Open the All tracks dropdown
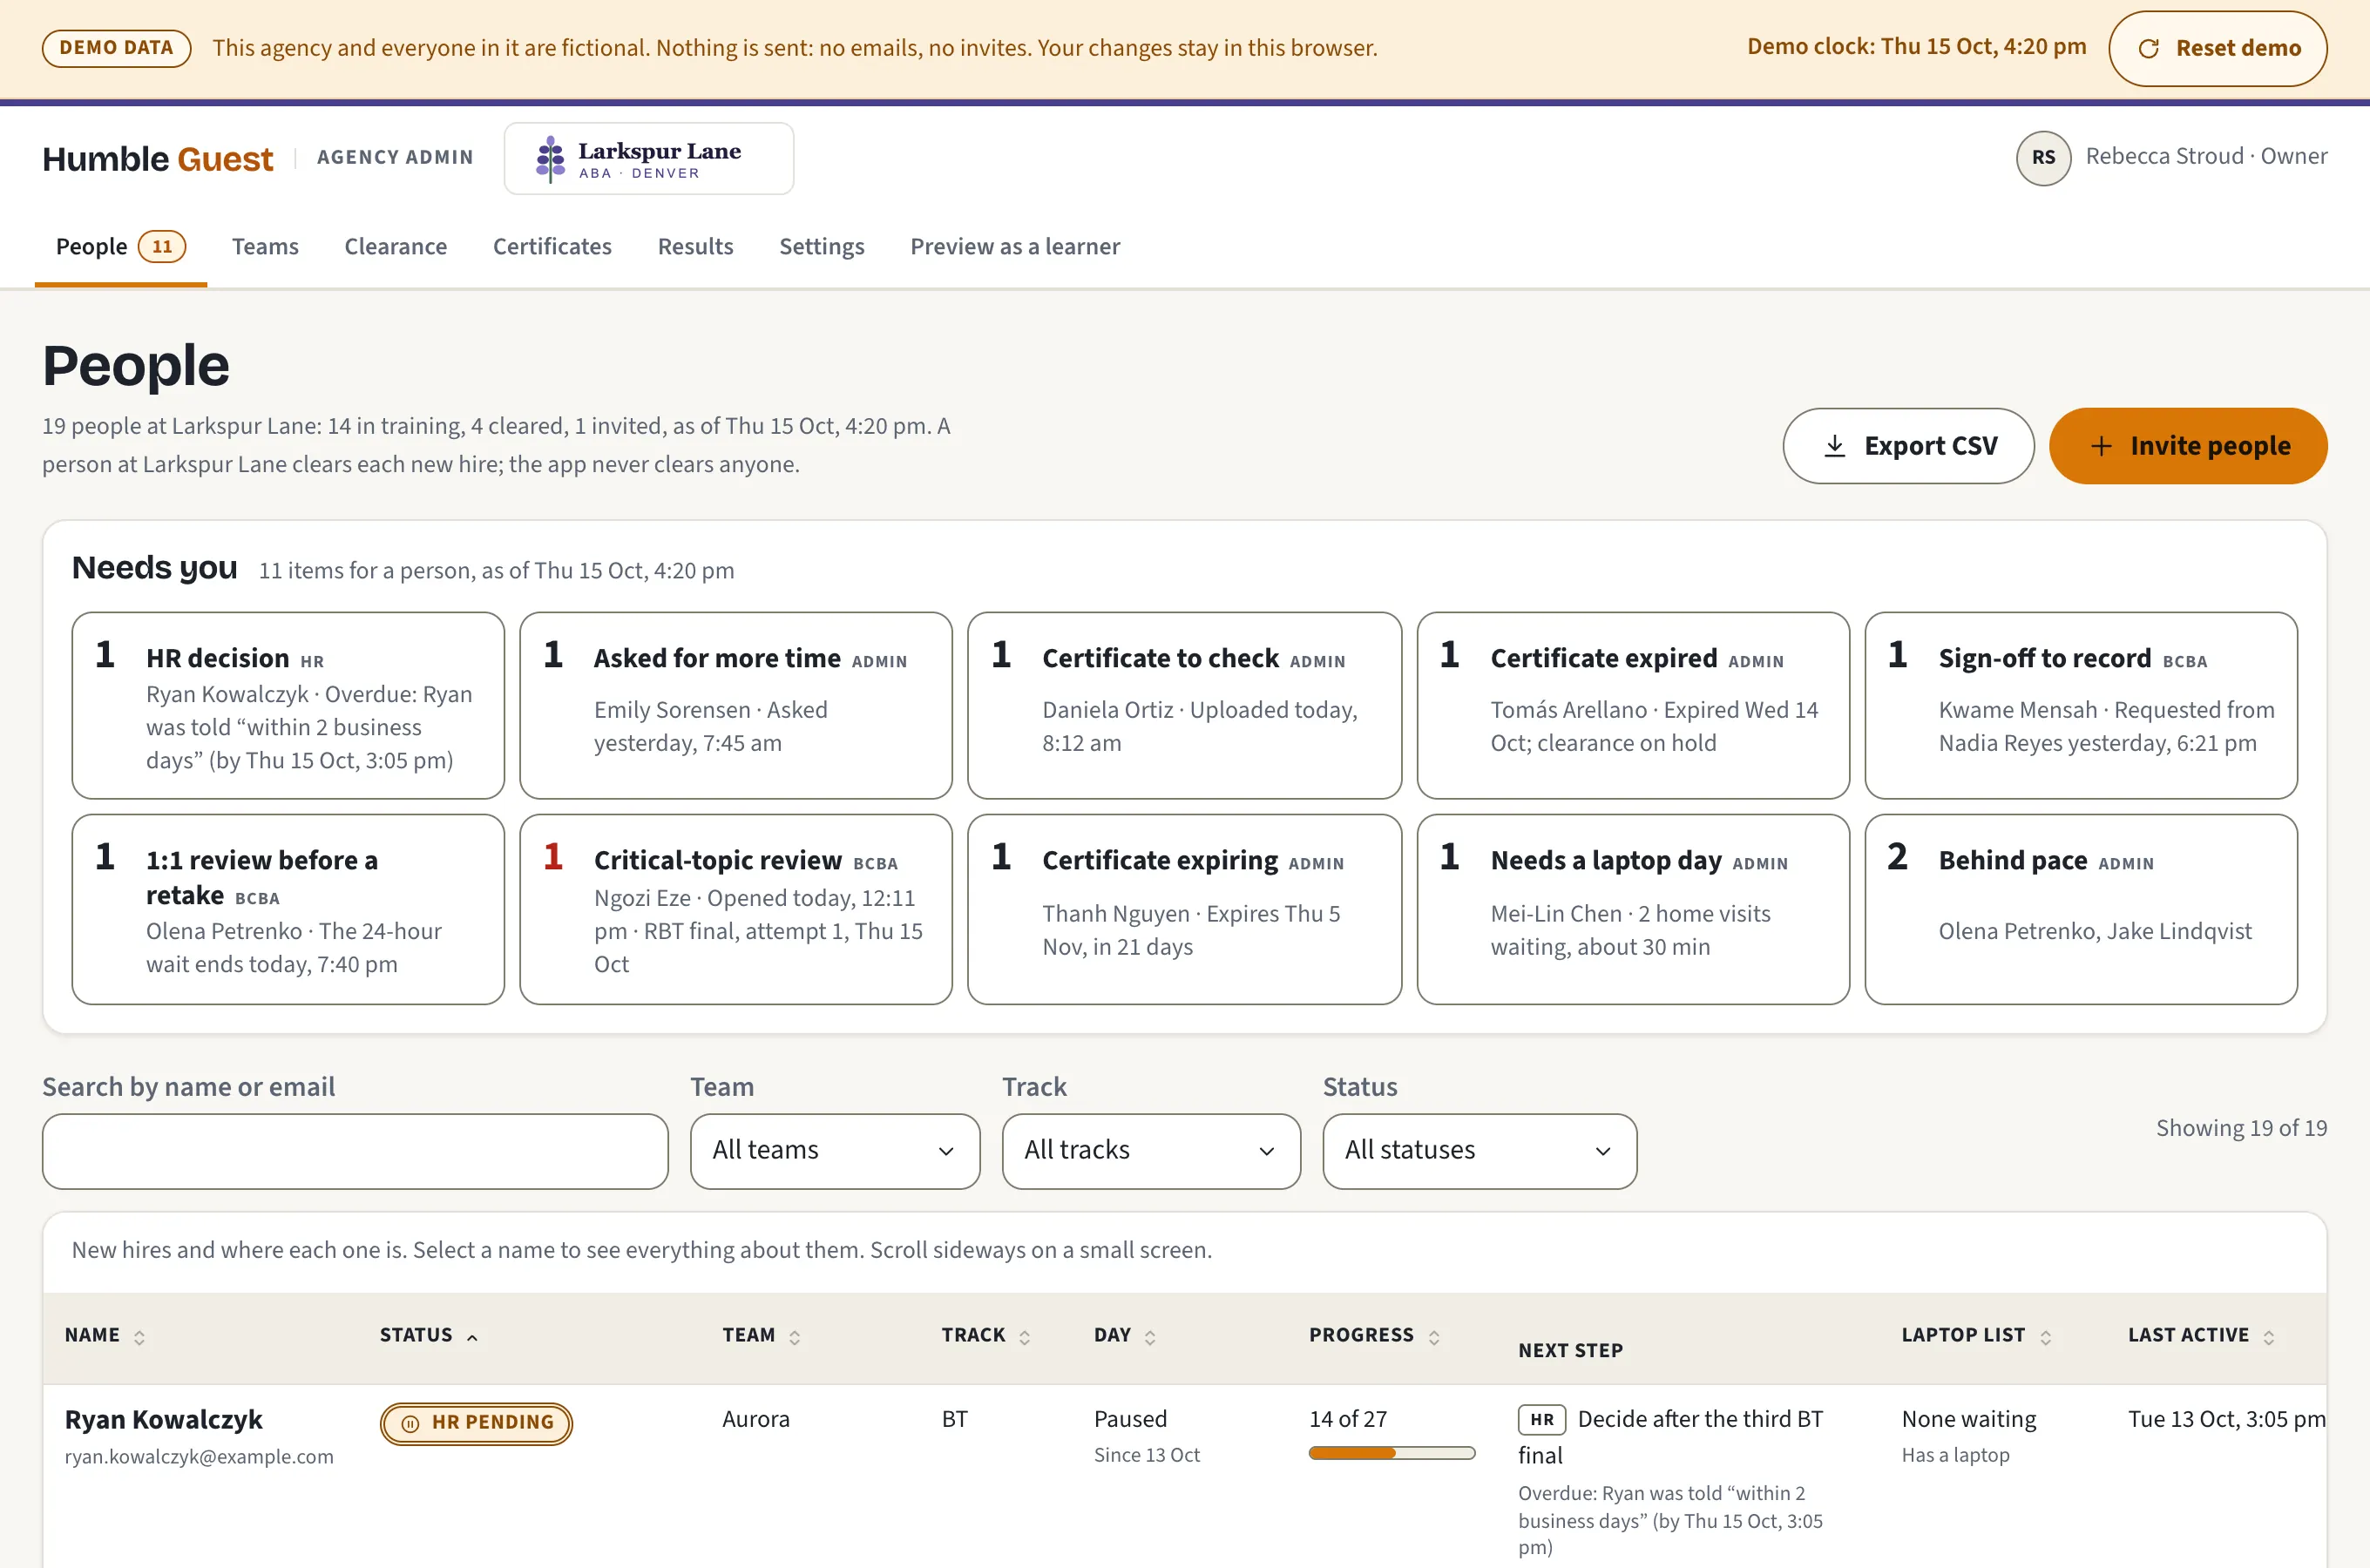Viewport: 2370px width, 1568px height. [x=1150, y=1151]
